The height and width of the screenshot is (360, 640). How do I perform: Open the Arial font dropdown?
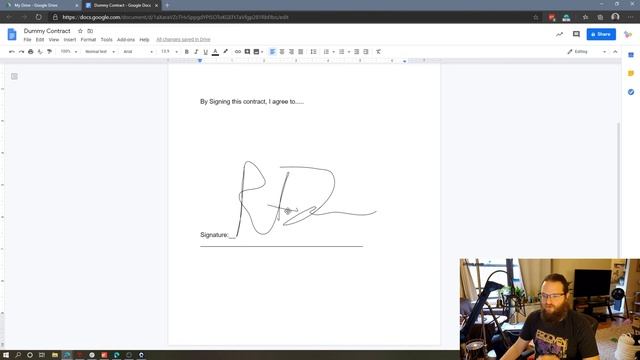point(138,52)
